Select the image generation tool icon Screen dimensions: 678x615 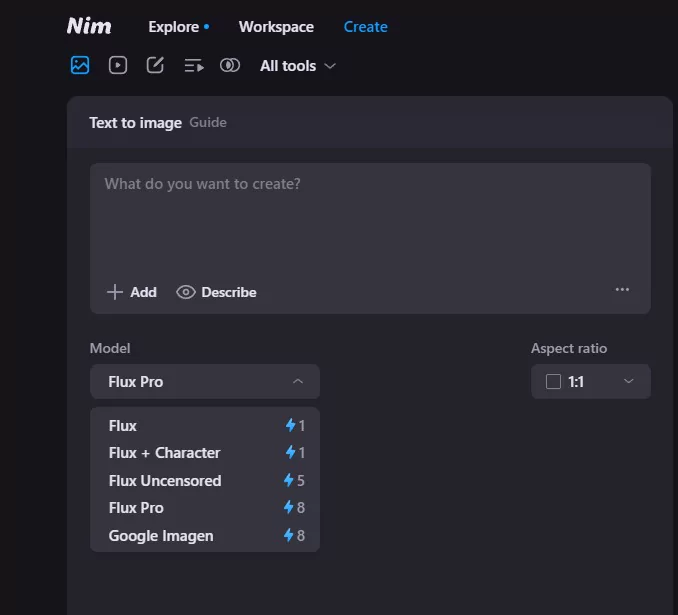(x=80, y=65)
